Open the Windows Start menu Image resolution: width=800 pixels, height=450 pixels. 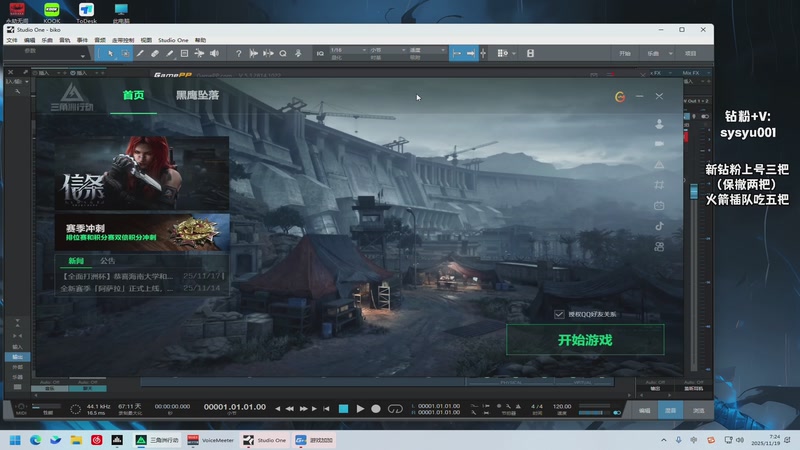[15, 440]
